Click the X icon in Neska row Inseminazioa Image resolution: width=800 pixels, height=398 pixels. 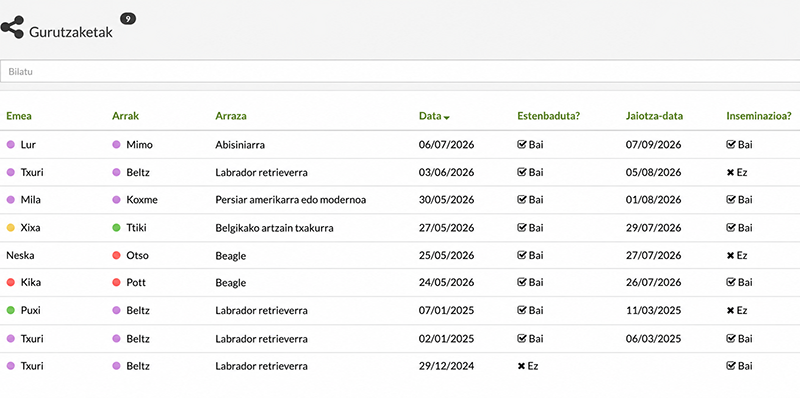[730, 255]
